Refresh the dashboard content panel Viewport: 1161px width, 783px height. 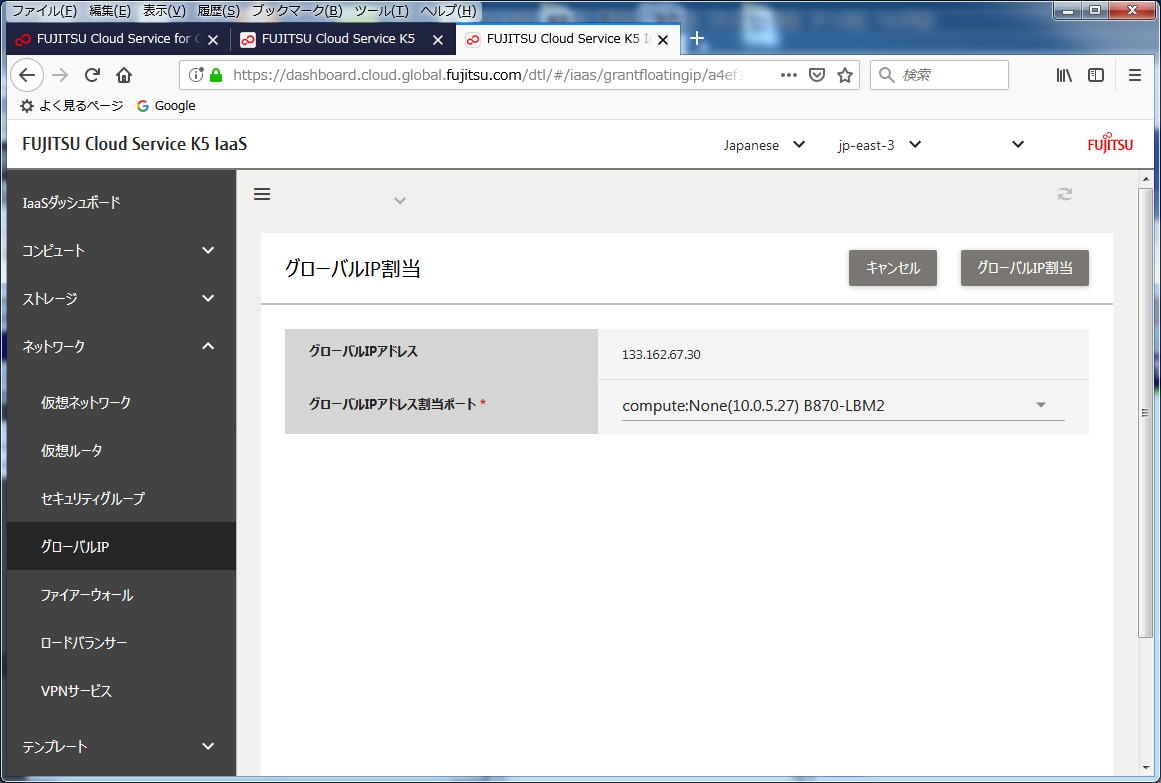[1065, 194]
